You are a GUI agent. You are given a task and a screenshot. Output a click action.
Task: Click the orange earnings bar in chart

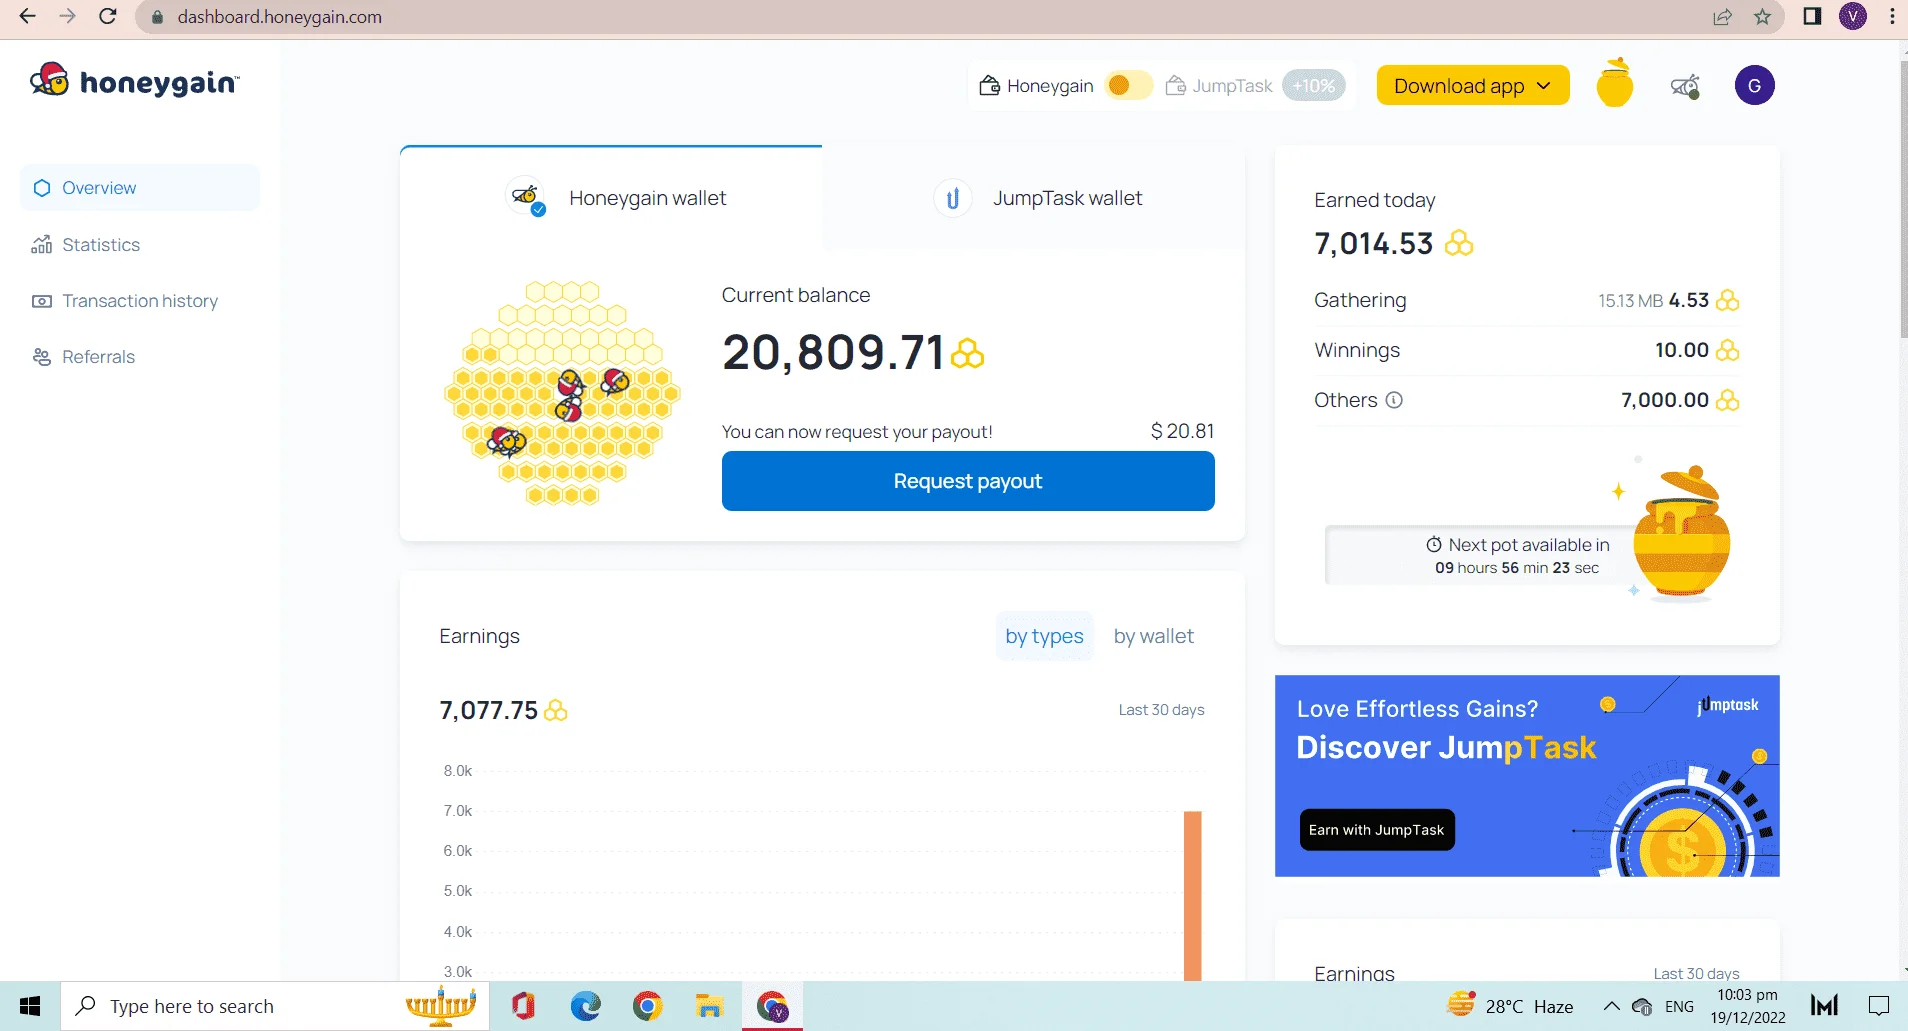[x=1192, y=896]
